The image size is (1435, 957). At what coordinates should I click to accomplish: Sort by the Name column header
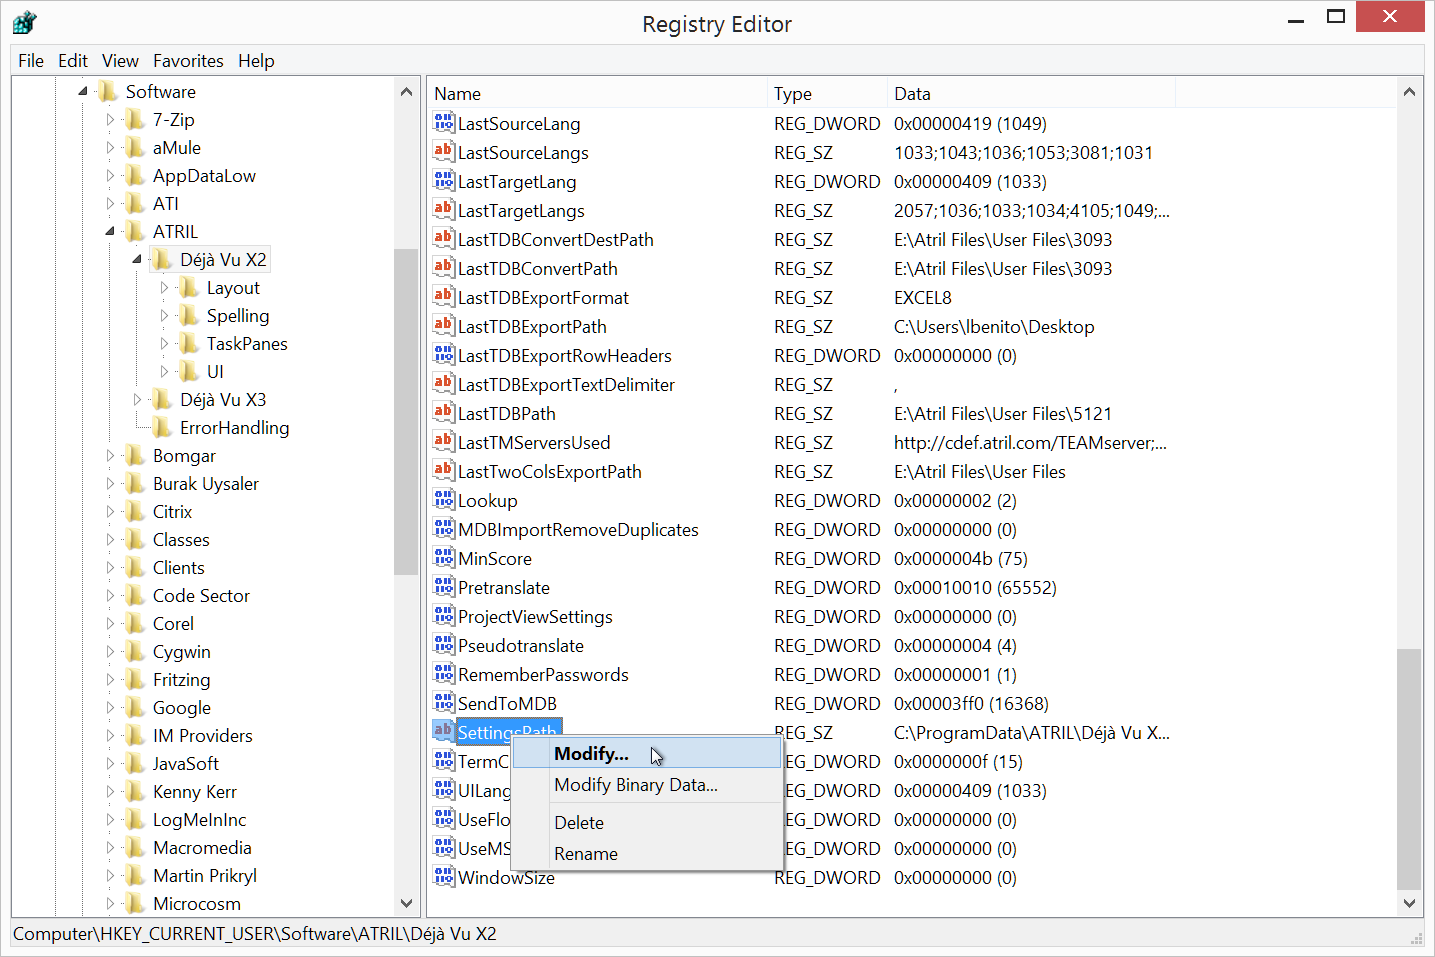click(x=597, y=93)
